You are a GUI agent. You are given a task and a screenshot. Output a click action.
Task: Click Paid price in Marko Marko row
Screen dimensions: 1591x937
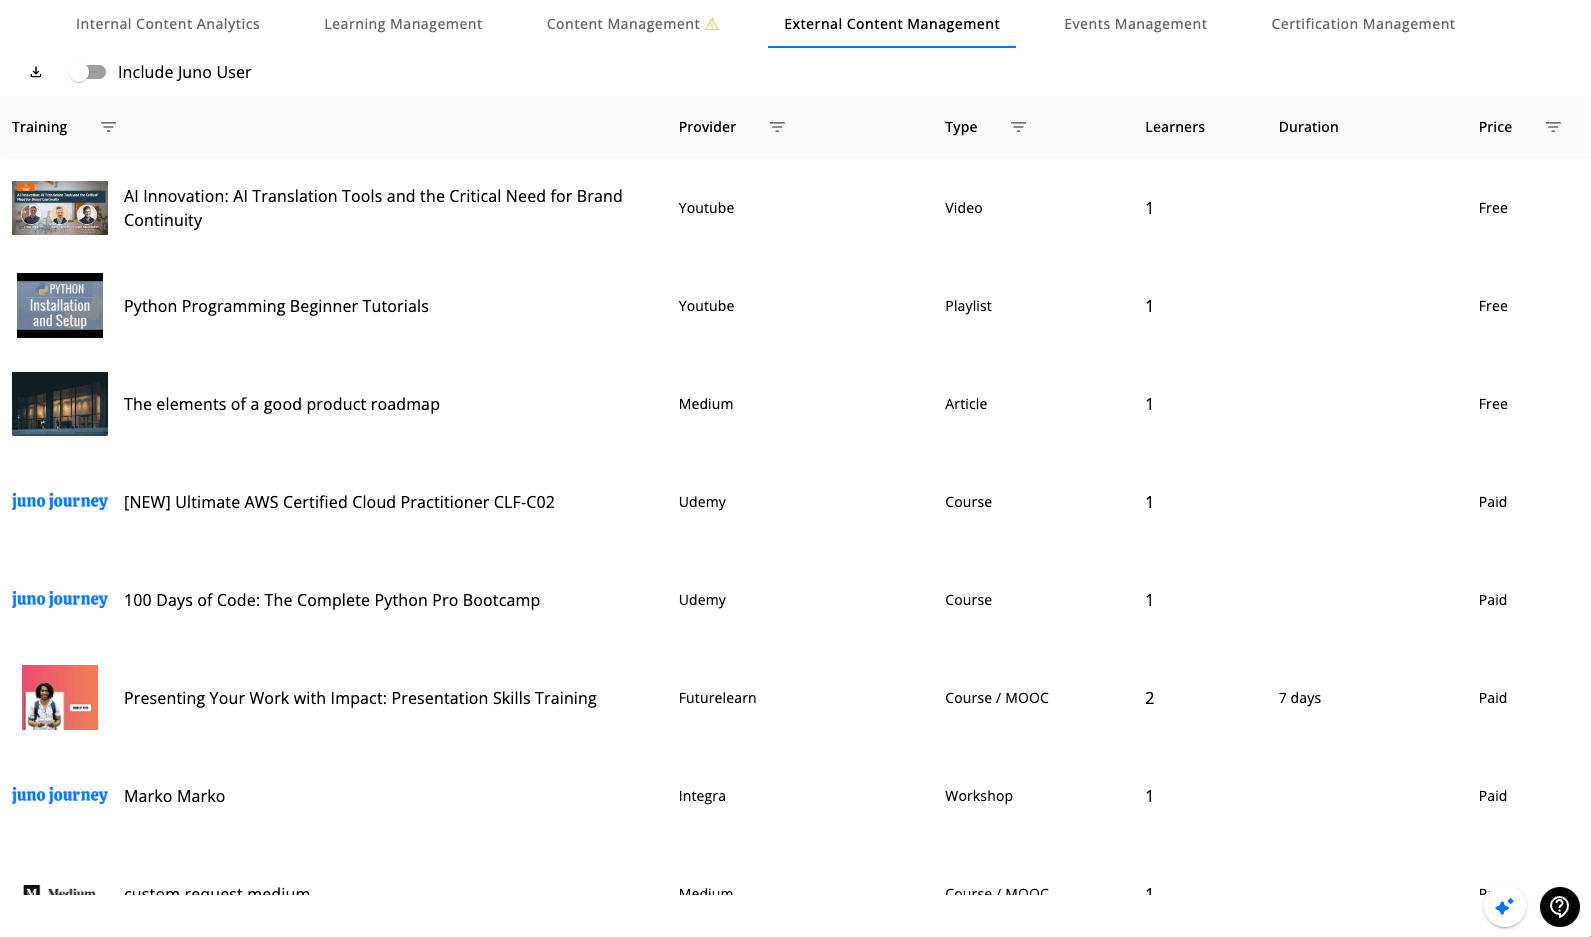coord(1492,796)
